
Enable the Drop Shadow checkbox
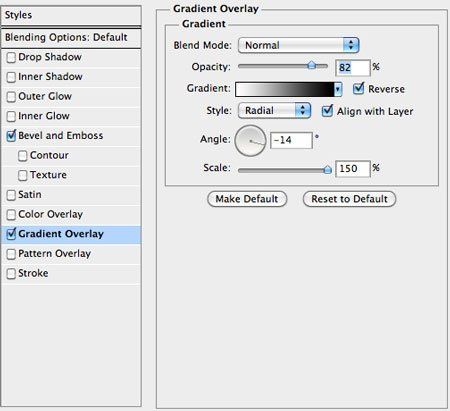tap(11, 58)
